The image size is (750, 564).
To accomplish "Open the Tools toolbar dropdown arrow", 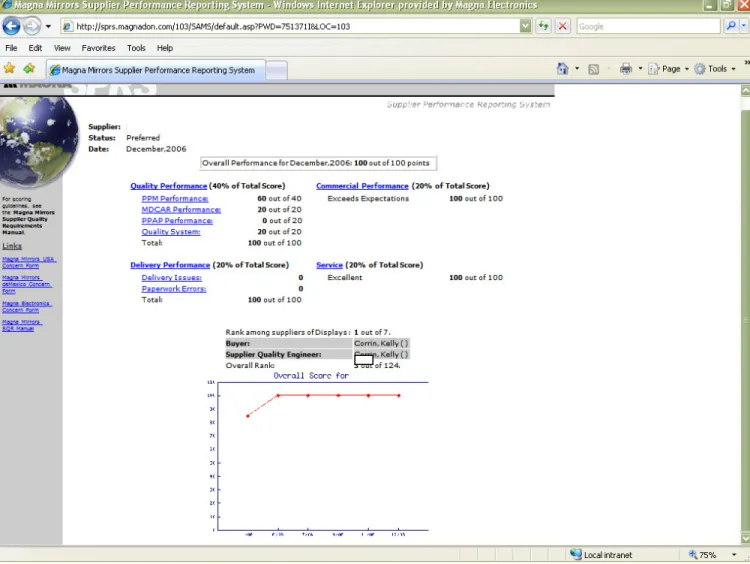I will tap(733, 69).
